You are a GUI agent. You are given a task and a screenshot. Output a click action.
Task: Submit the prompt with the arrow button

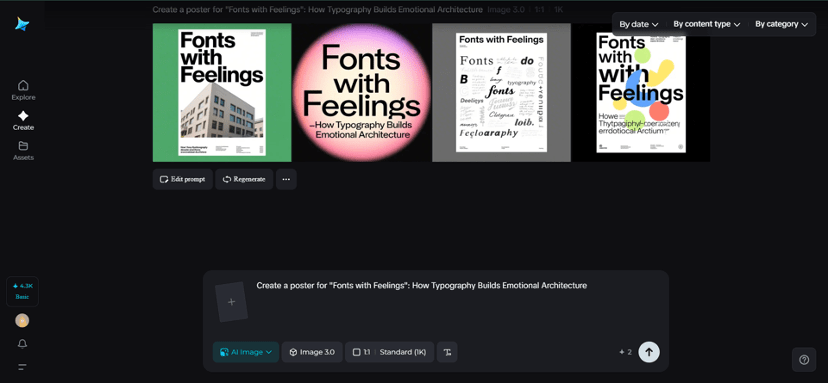click(649, 352)
